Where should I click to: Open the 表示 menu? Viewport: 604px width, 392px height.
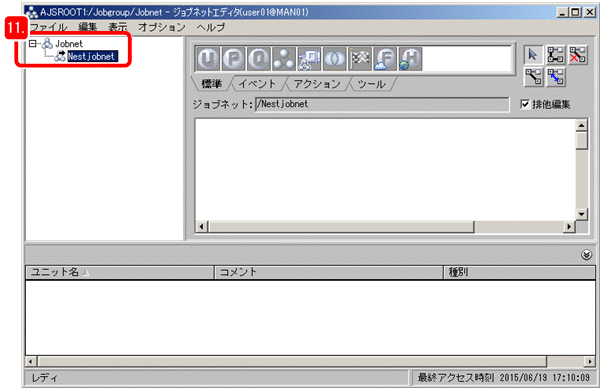(117, 27)
